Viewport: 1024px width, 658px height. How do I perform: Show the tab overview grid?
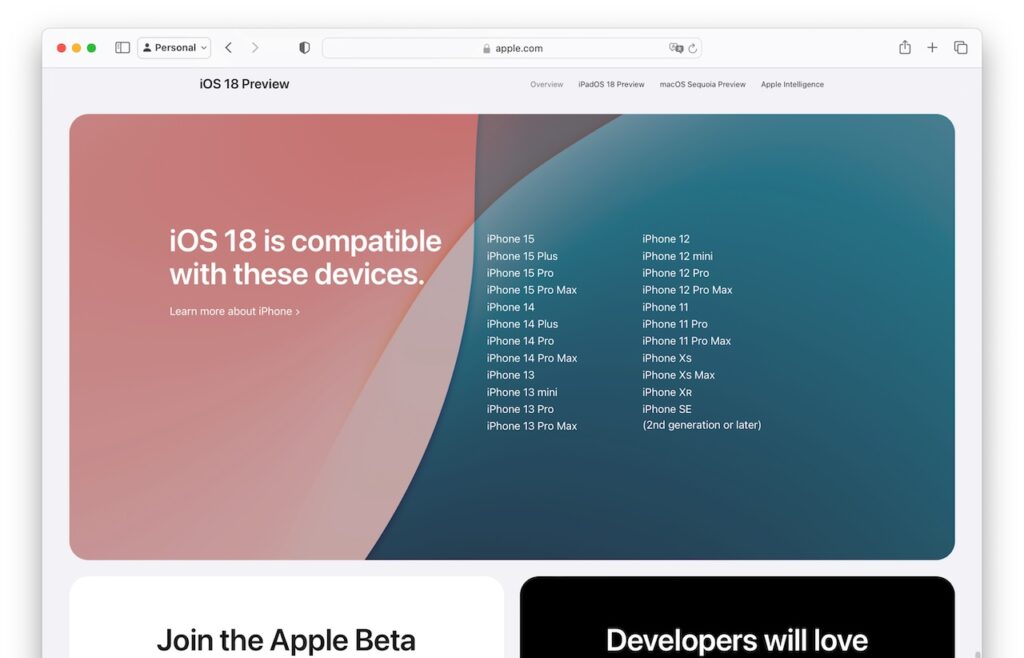click(x=960, y=47)
